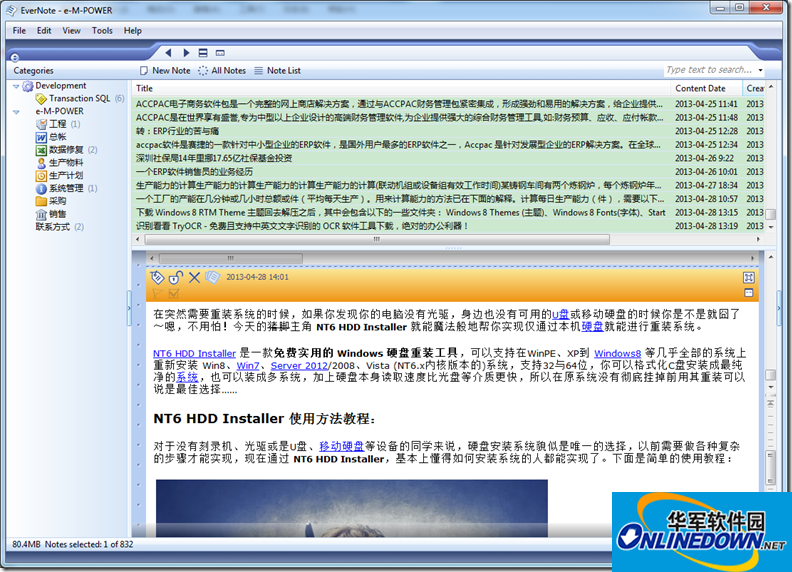Follow the U盘 hyperlink
Viewport: 792px width, 572px height.
click(560, 314)
